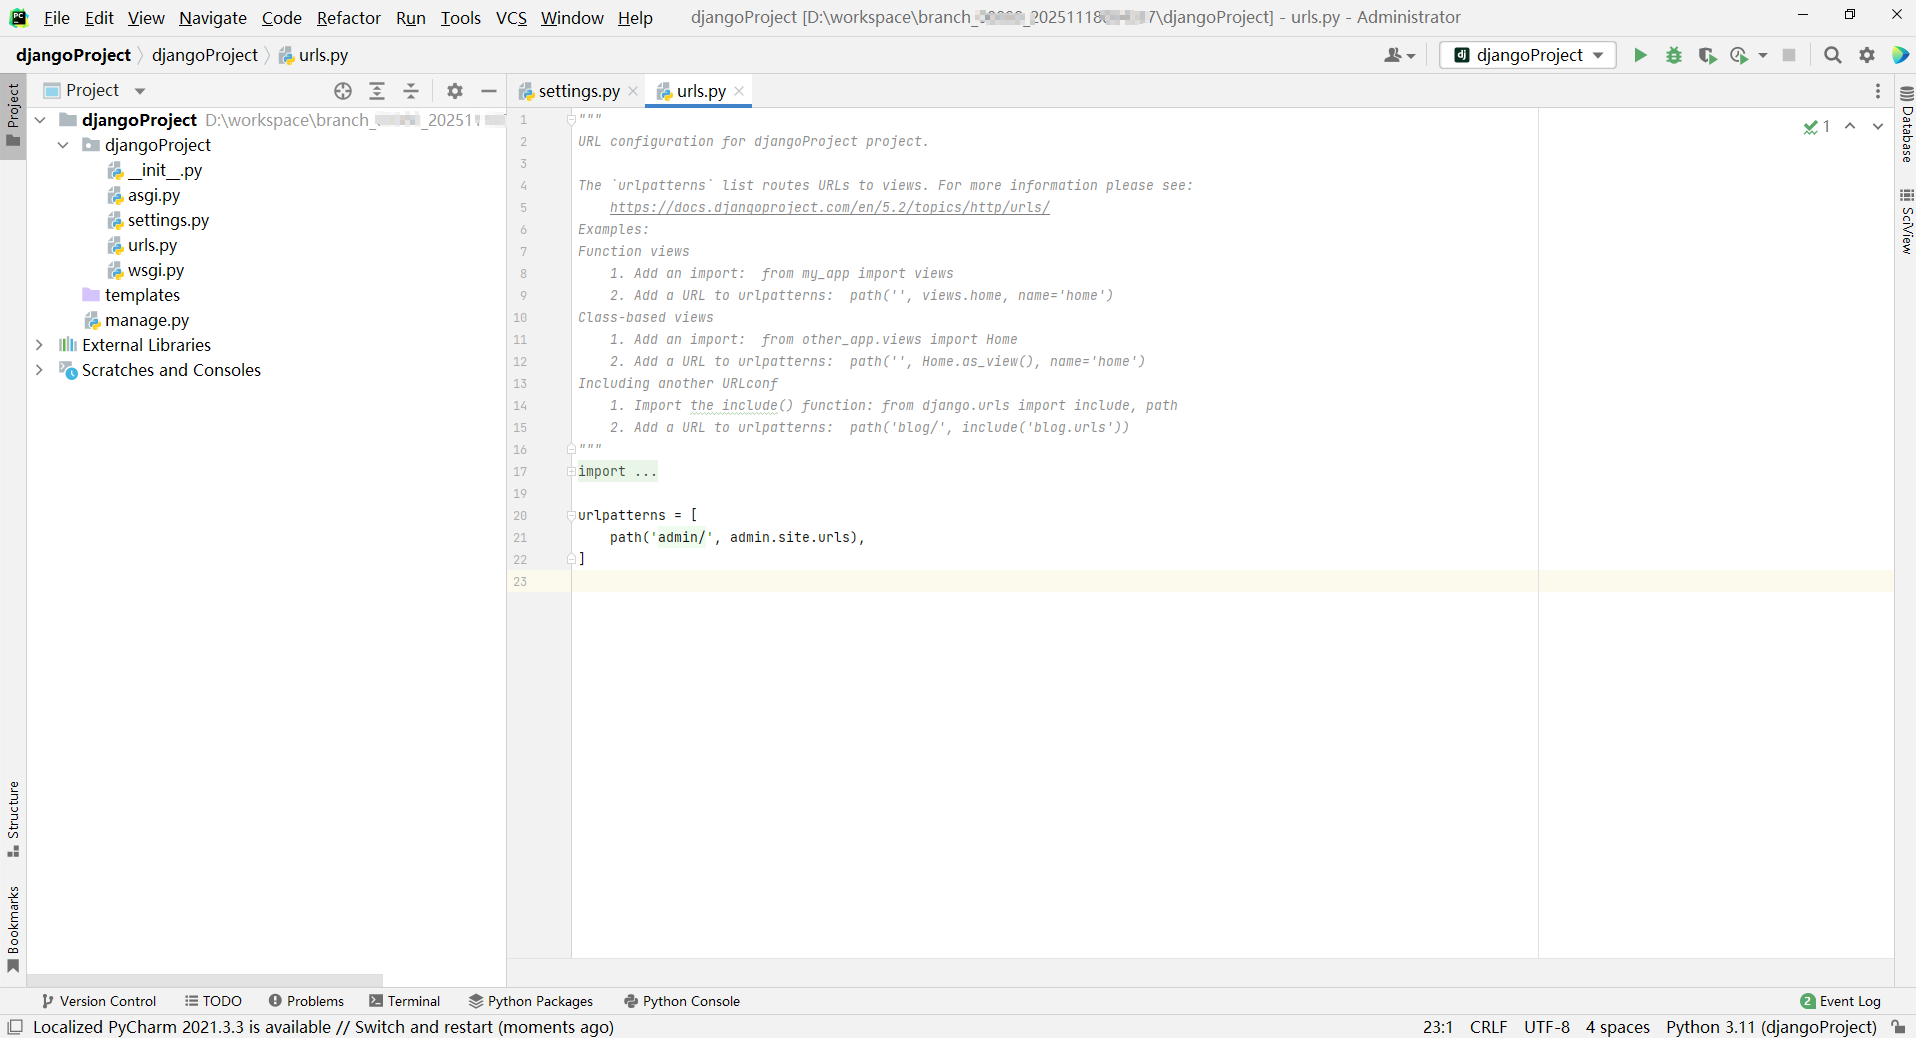This screenshot has height=1038, width=1916.
Task: Go to next highlighted problem arrow
Action: 1878,126
